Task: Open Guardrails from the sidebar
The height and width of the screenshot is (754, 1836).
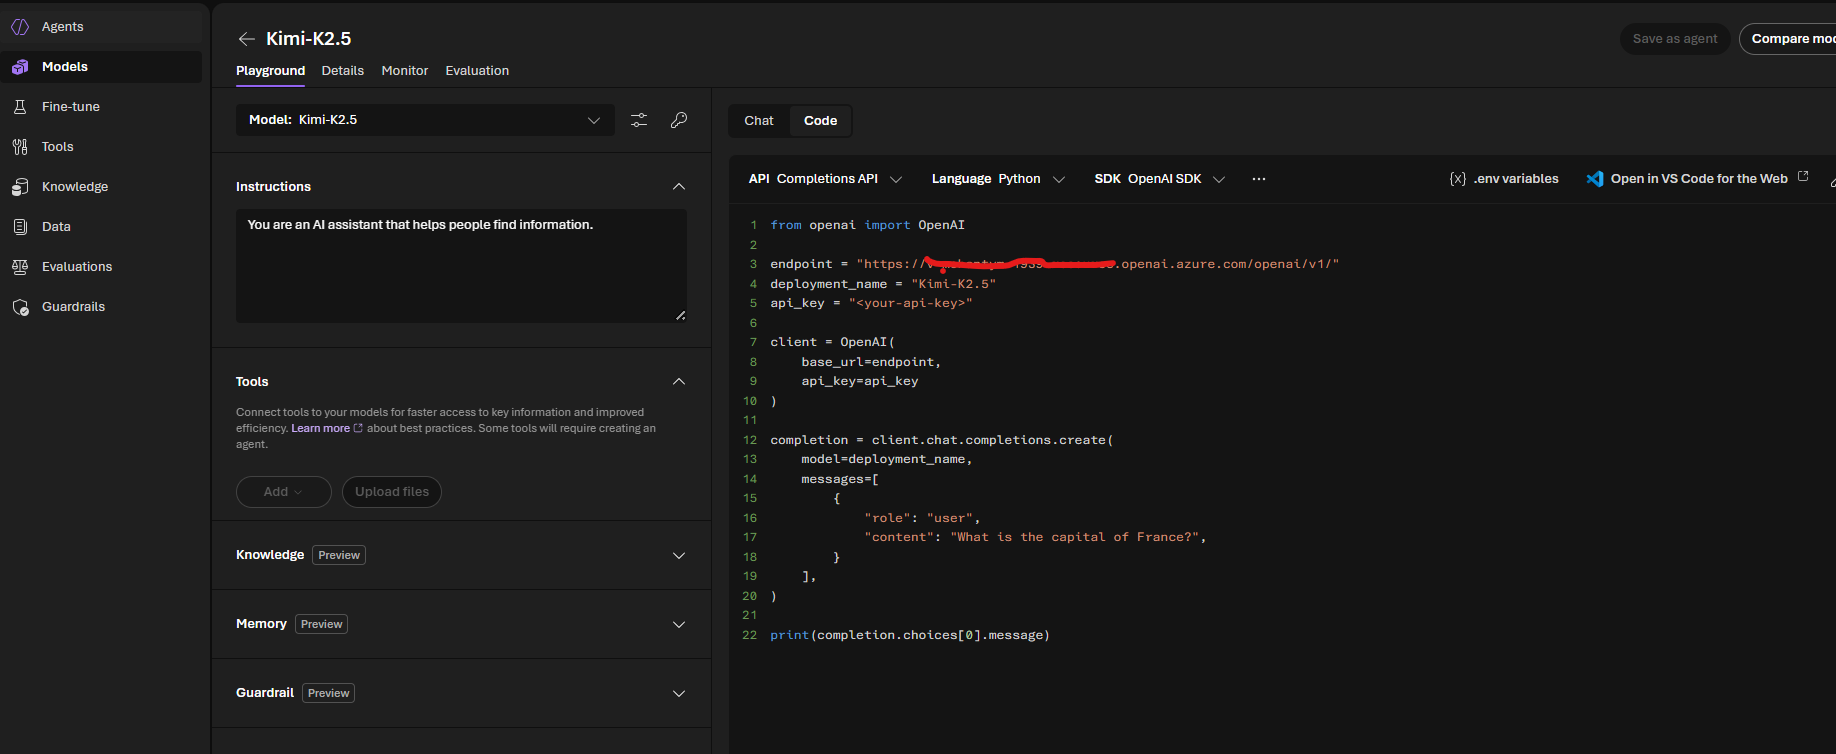Action: coord(73,307)
